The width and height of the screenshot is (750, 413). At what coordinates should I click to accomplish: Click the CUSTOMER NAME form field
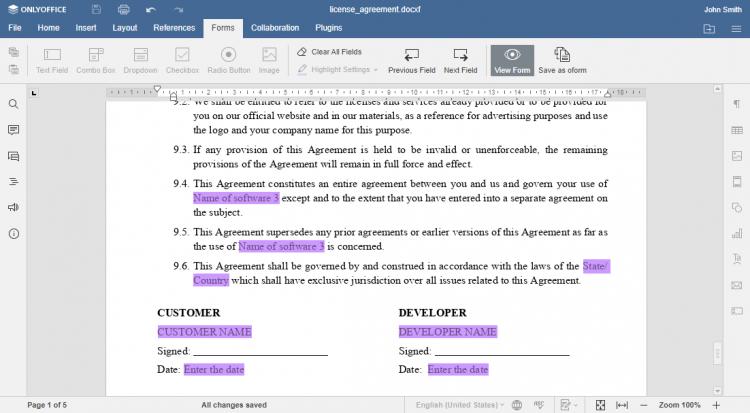click(204, 332)
